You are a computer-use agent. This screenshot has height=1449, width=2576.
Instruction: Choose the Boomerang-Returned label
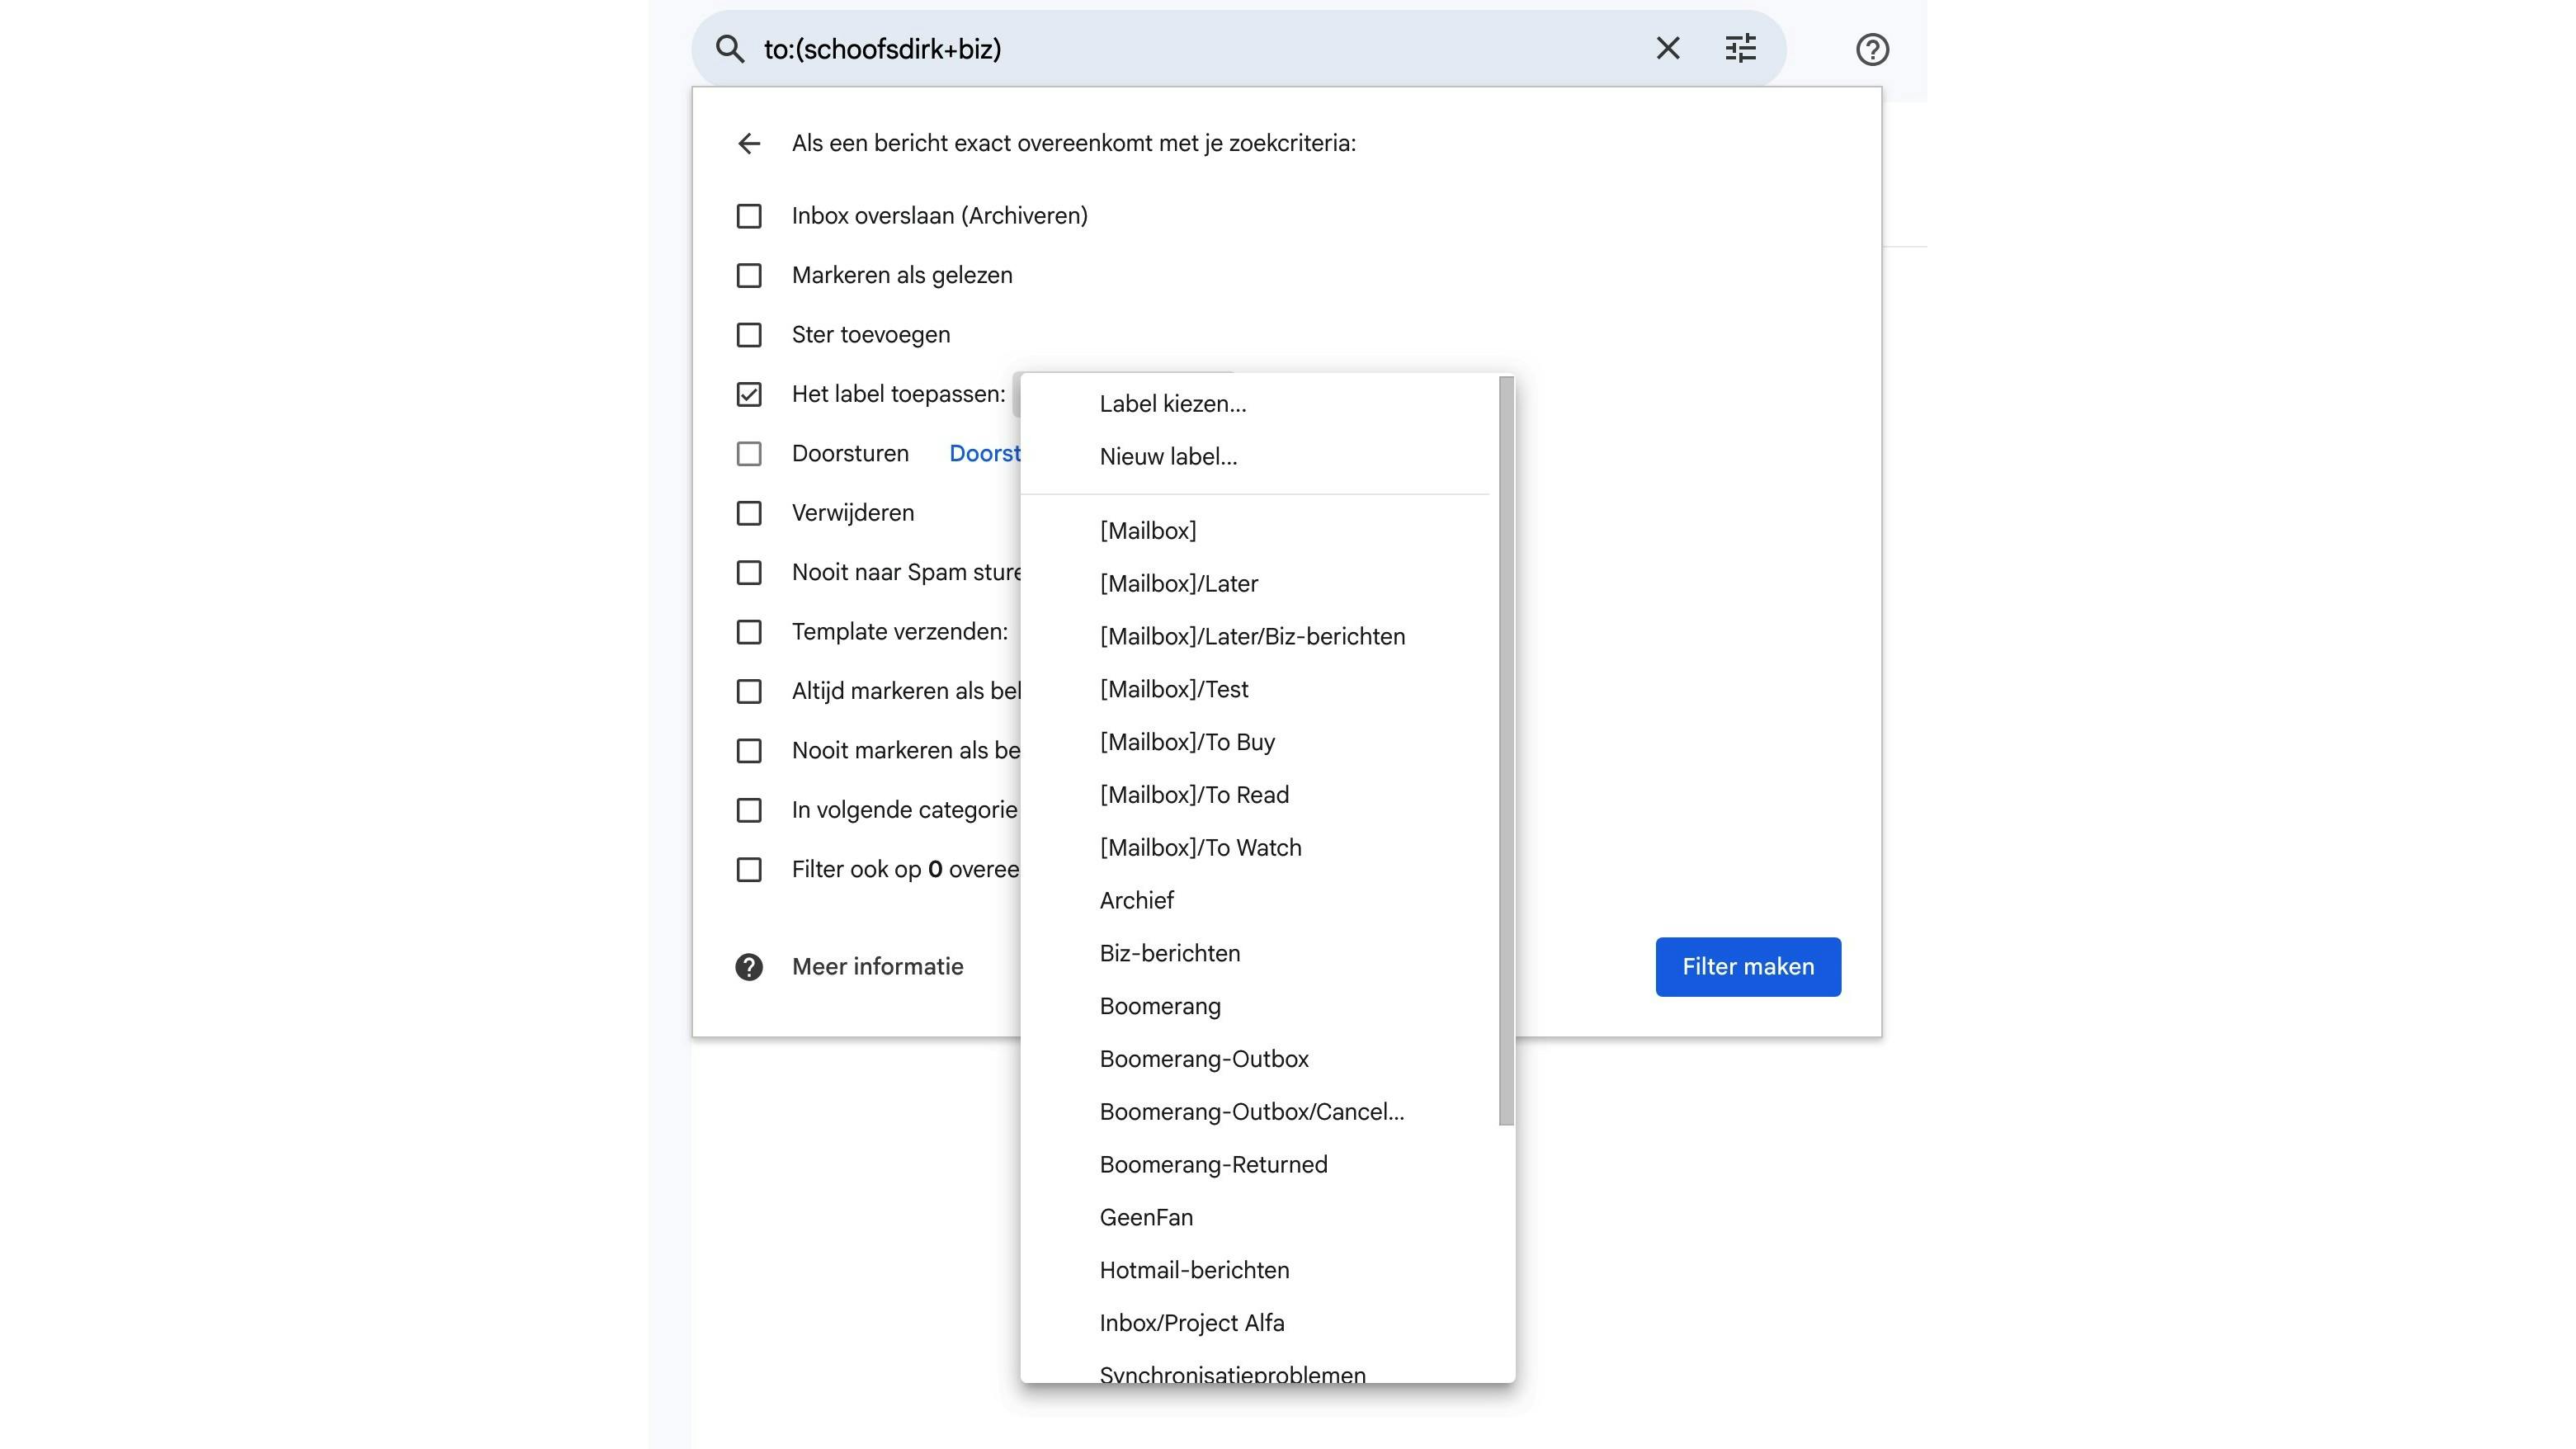(1213, 1164)
